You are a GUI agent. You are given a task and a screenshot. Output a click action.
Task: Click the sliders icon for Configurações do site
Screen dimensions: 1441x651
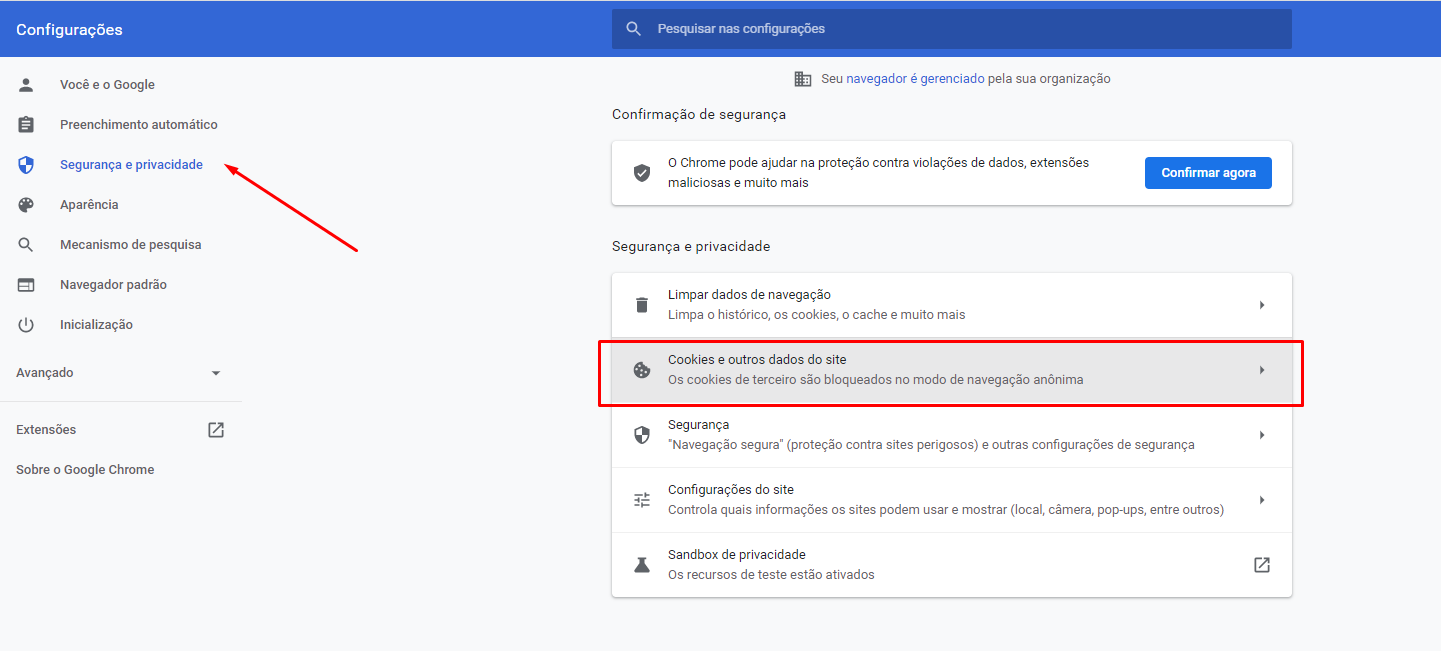click(x=642, y=500)
